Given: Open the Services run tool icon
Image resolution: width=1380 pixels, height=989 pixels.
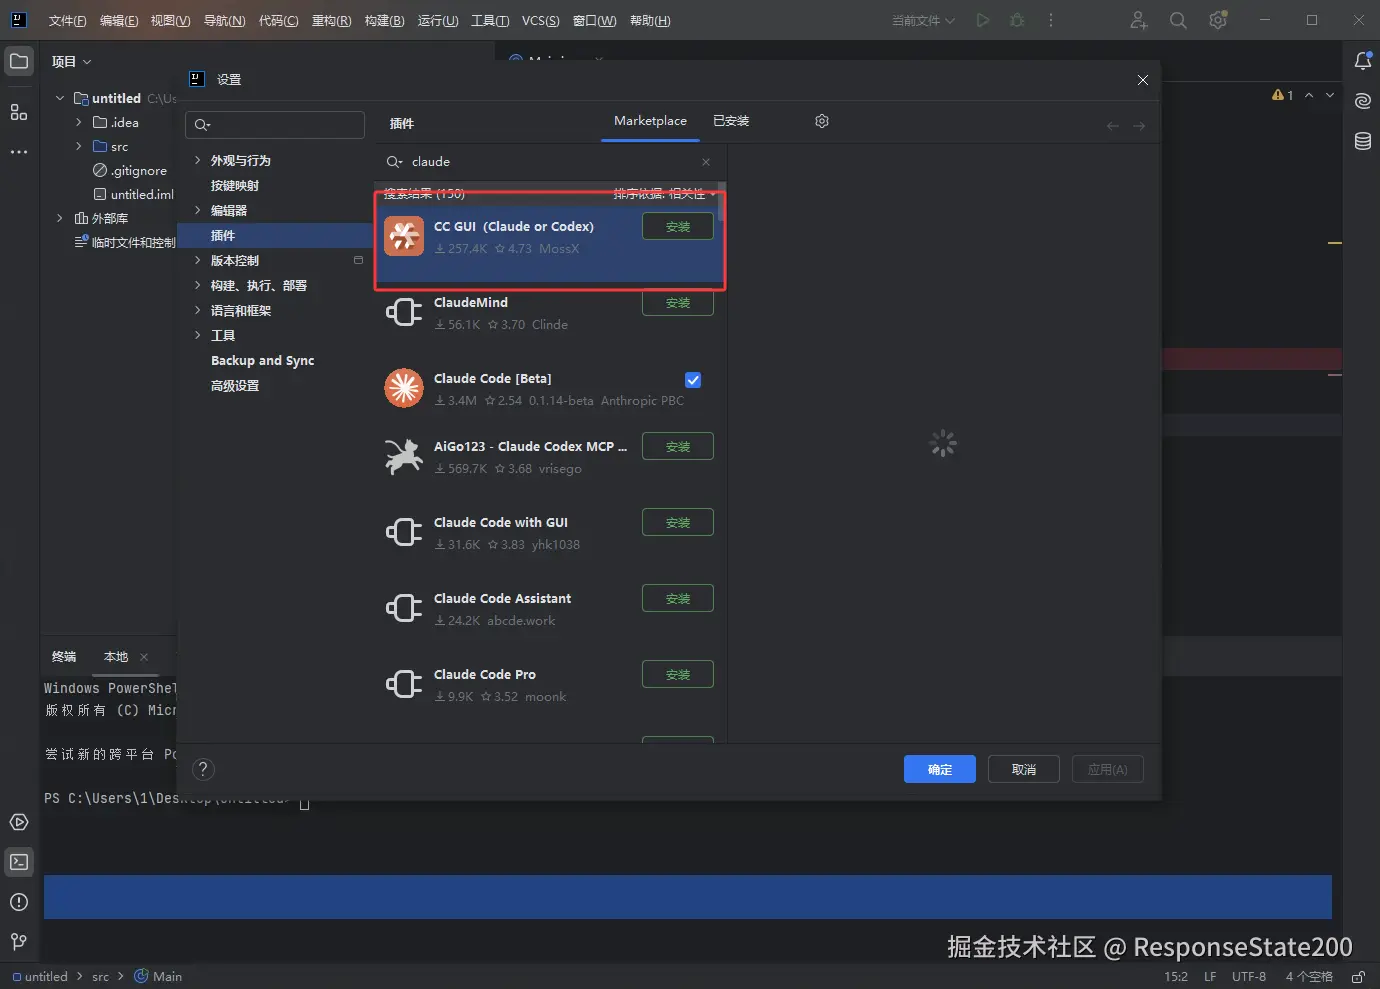Looking at the screenshot, I should coord(19,822).
